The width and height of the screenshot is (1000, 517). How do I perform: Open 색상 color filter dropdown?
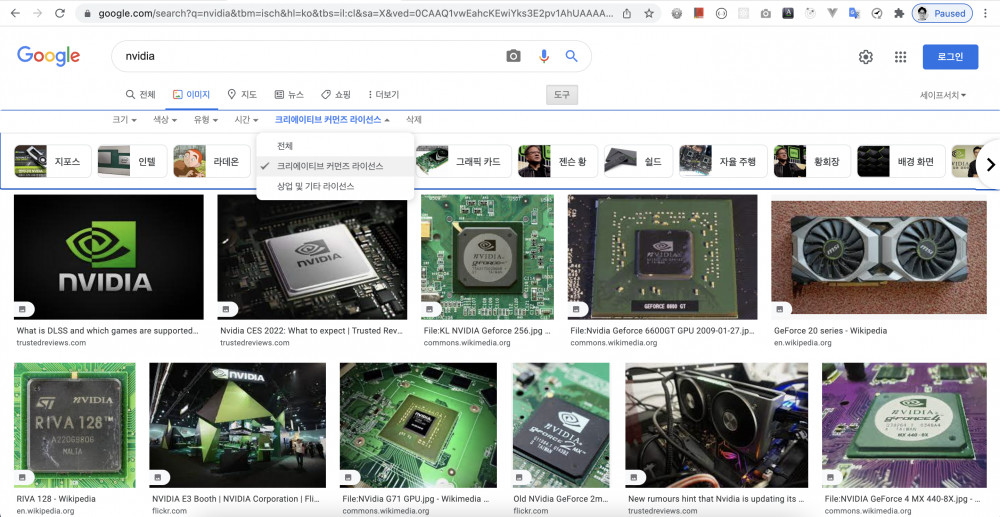click(x=165, y=119)
